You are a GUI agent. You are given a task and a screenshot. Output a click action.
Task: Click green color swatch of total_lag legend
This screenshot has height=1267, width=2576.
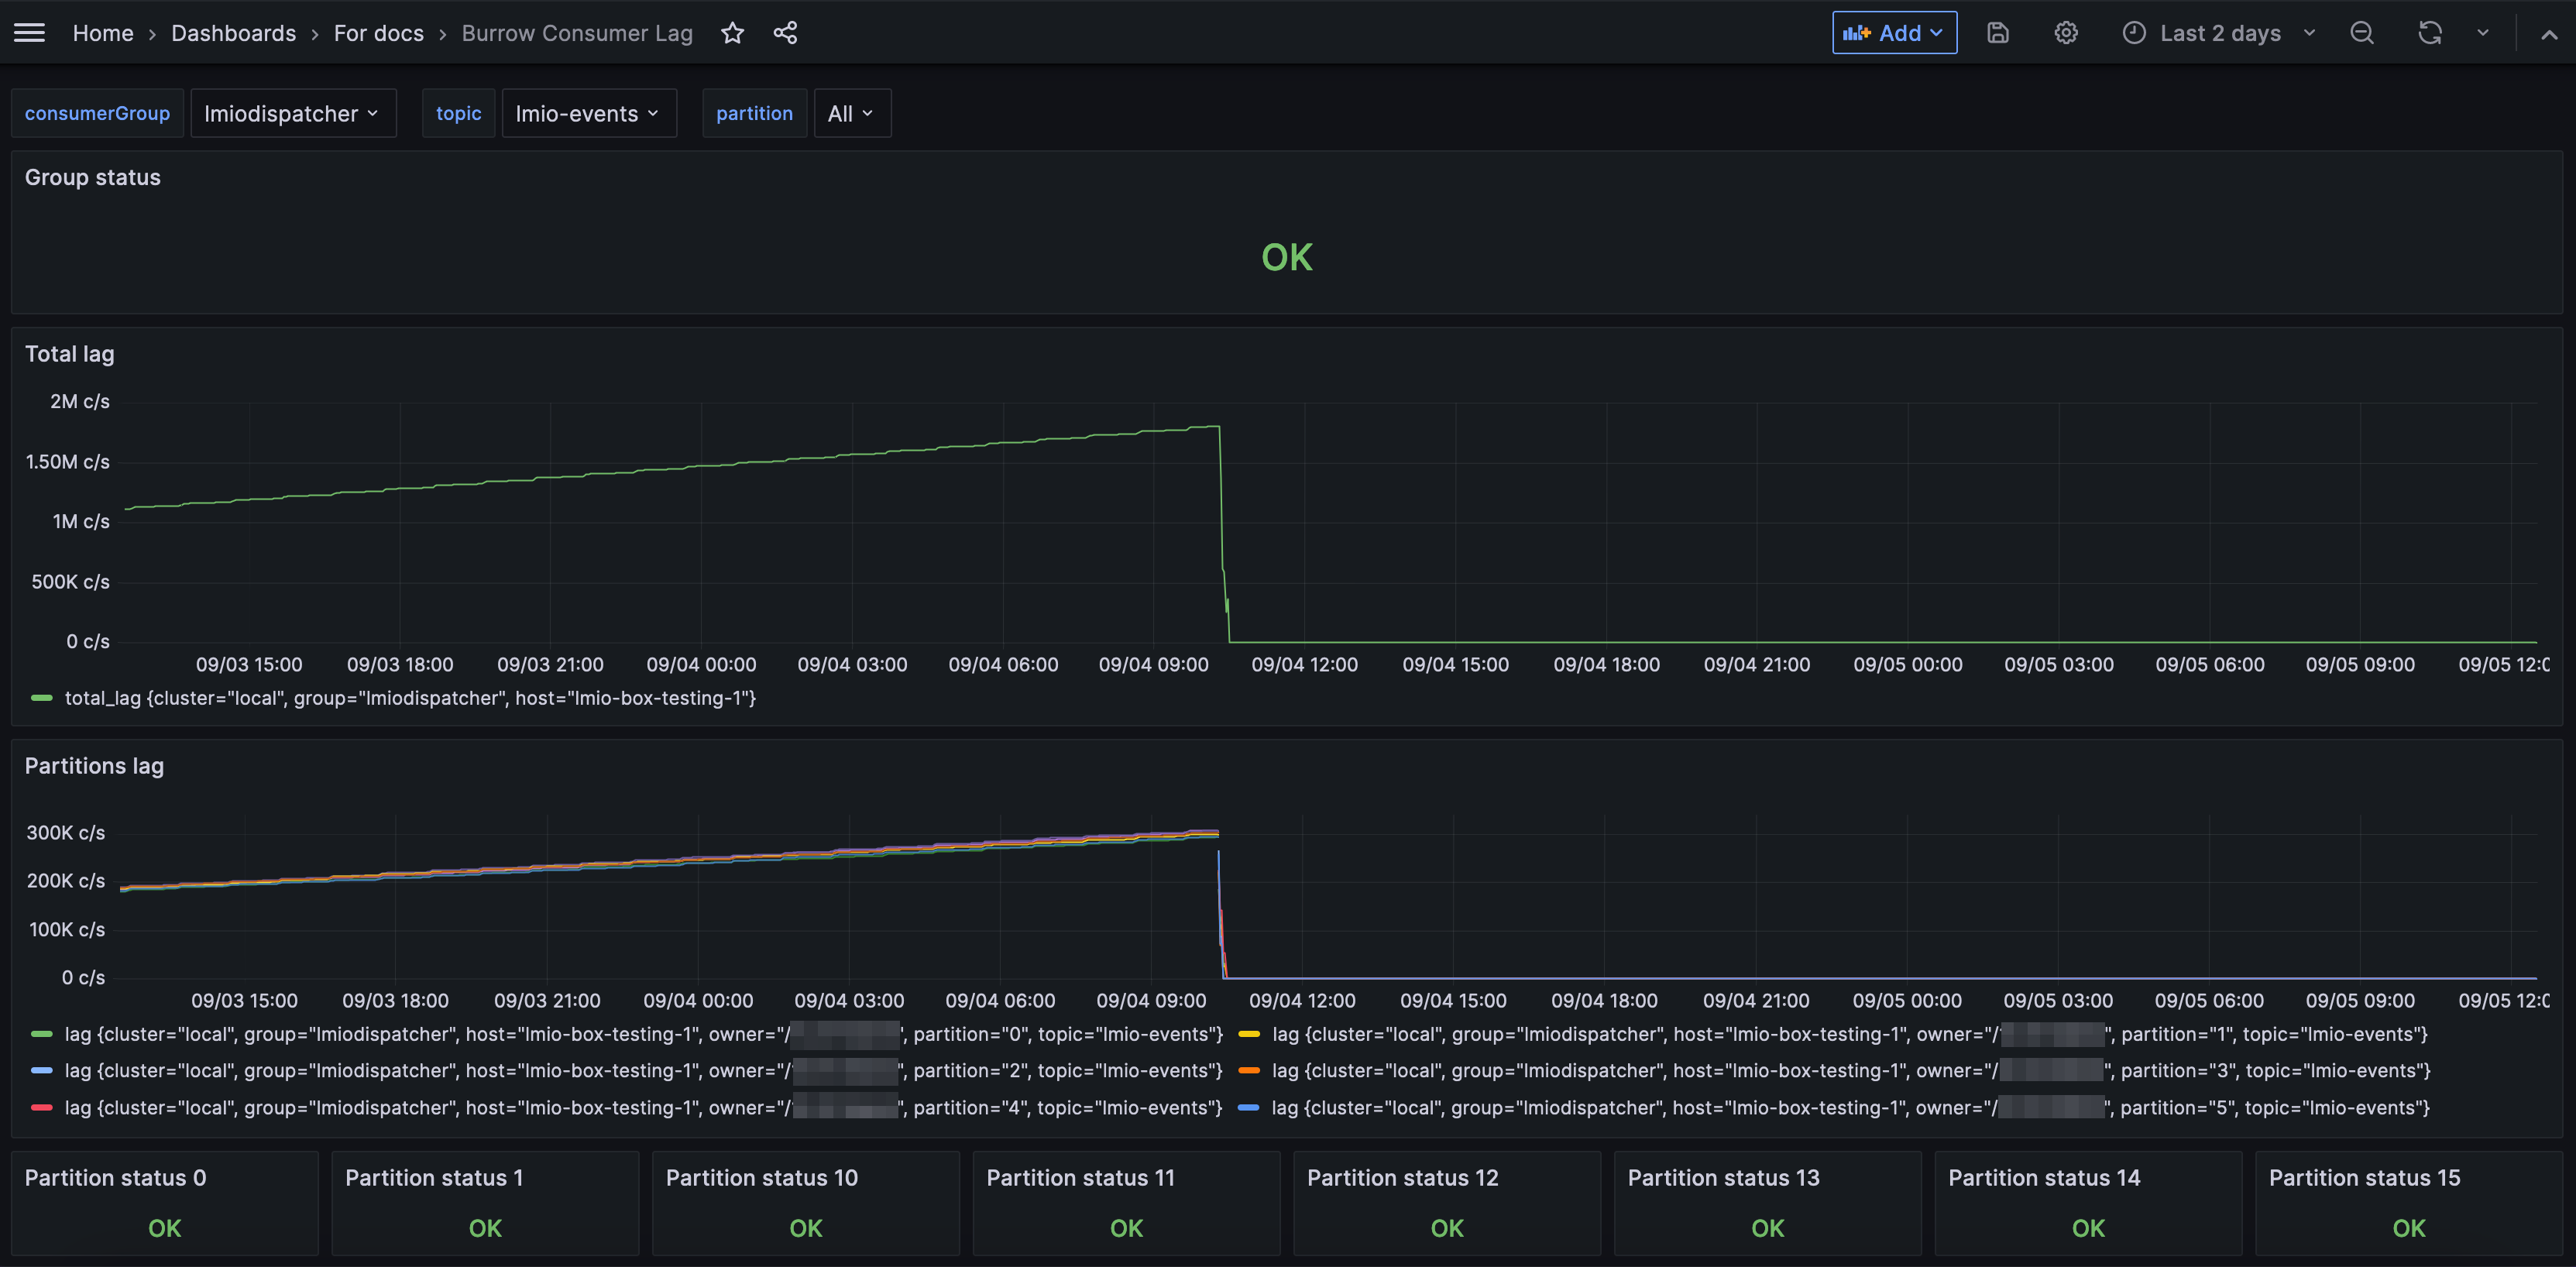pyautogui.click(x=41, y=698)
